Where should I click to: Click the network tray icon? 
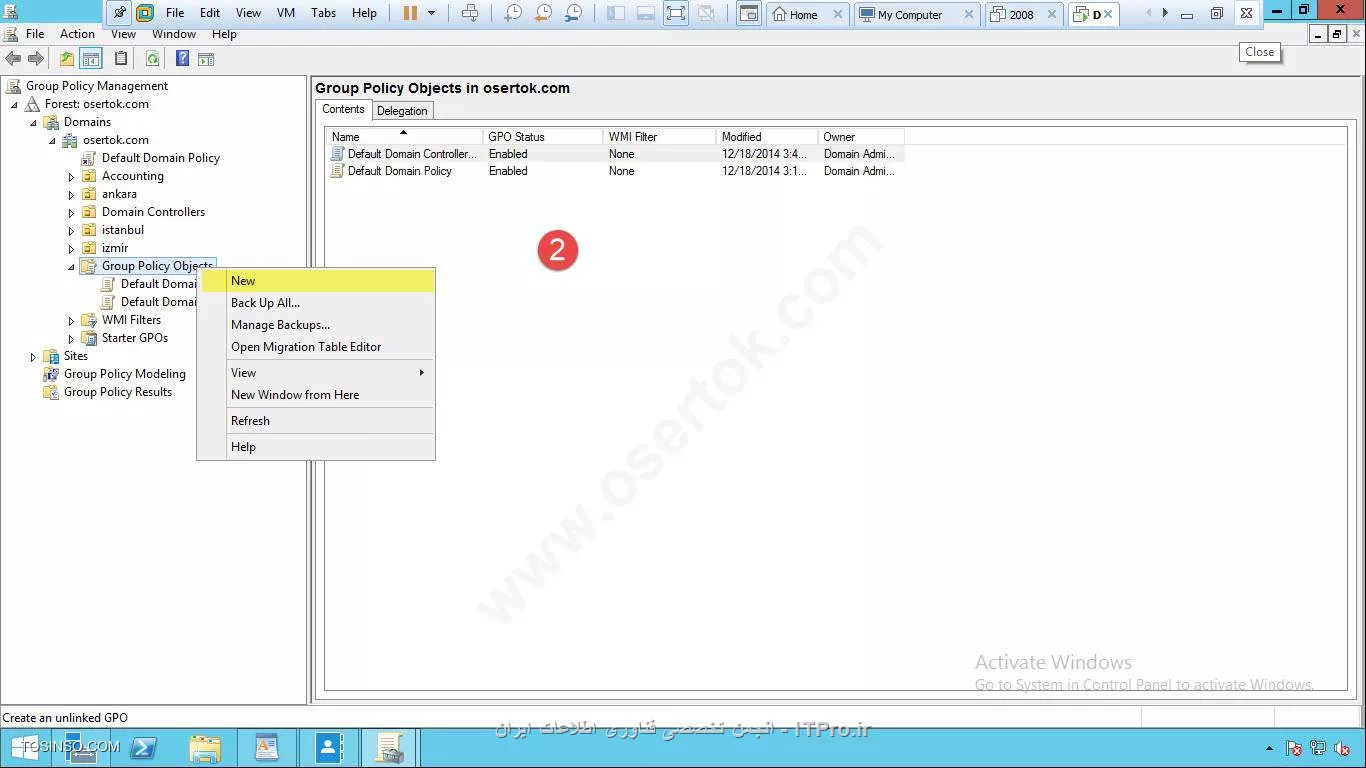(1318, 748)
